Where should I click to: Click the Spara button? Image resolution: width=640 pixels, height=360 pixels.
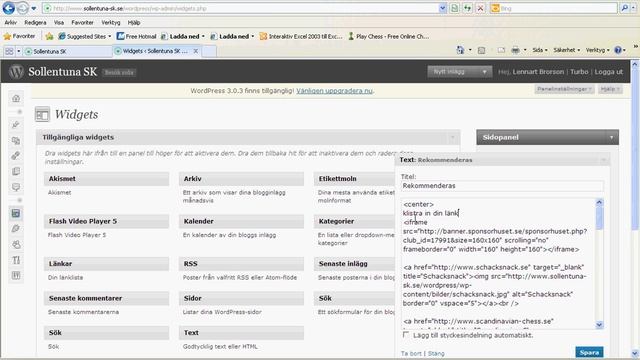click(589, 352)
